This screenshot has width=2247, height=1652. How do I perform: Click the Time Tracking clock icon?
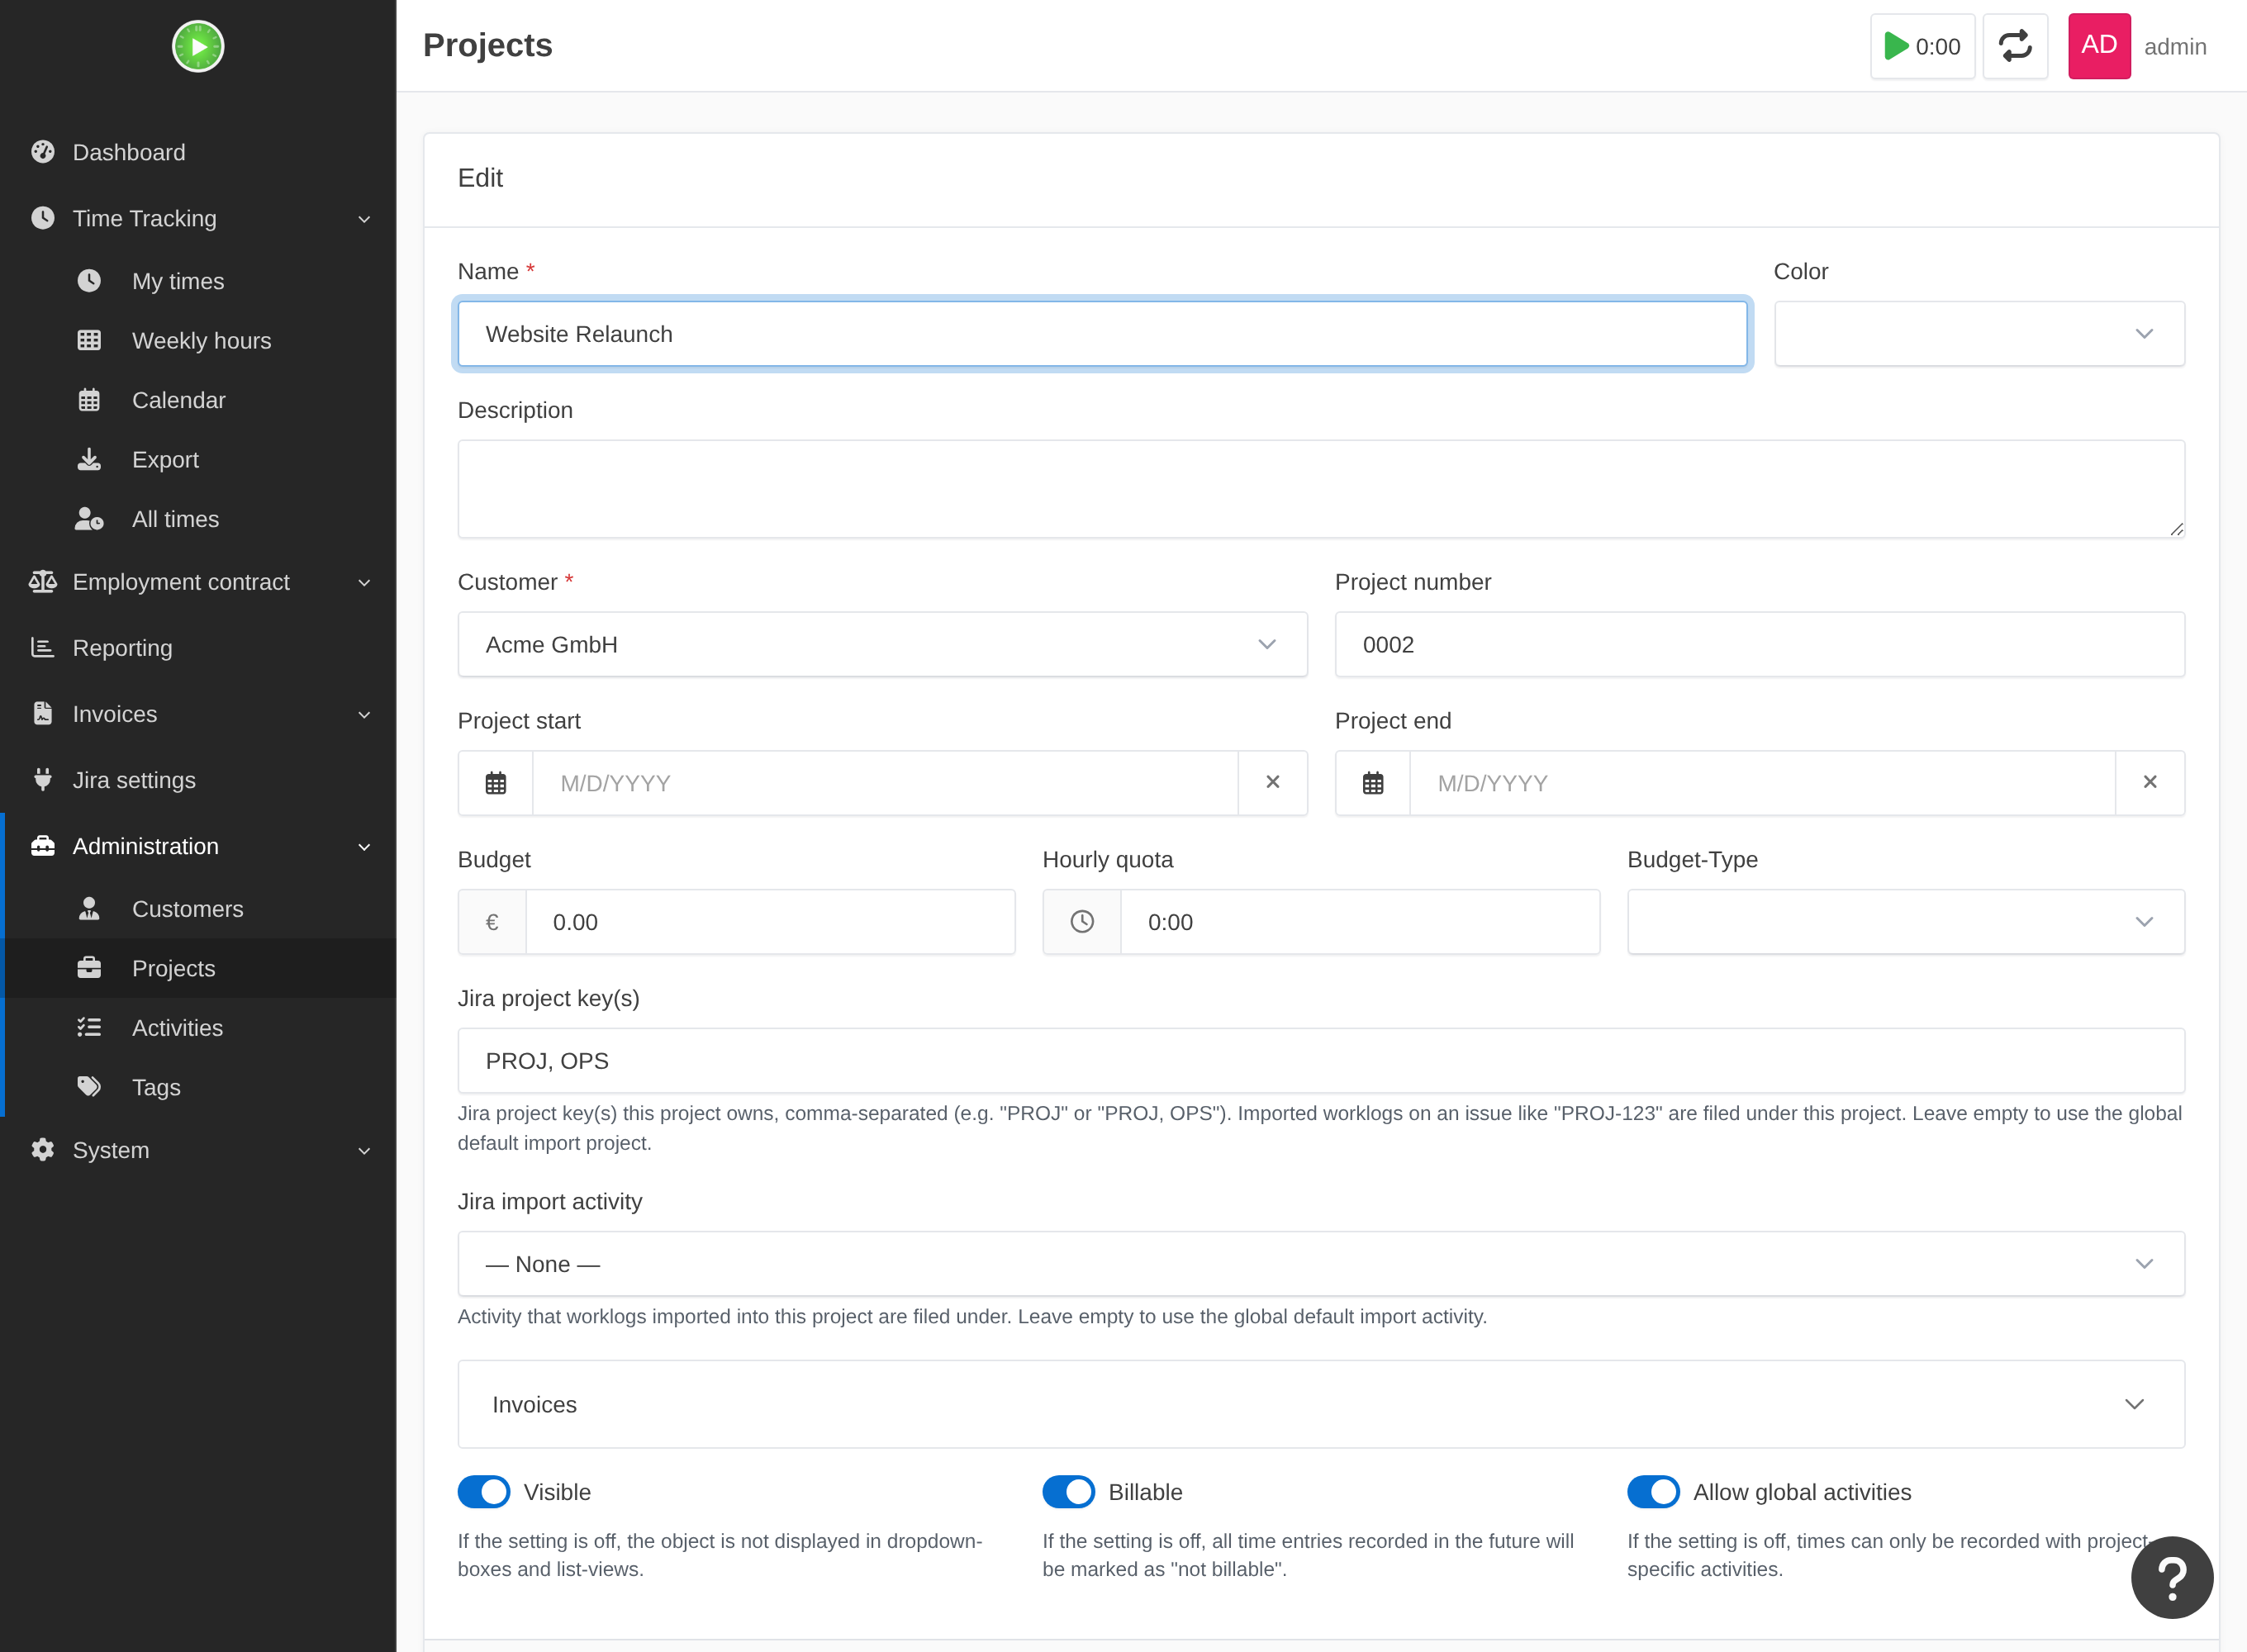point(43,218)
